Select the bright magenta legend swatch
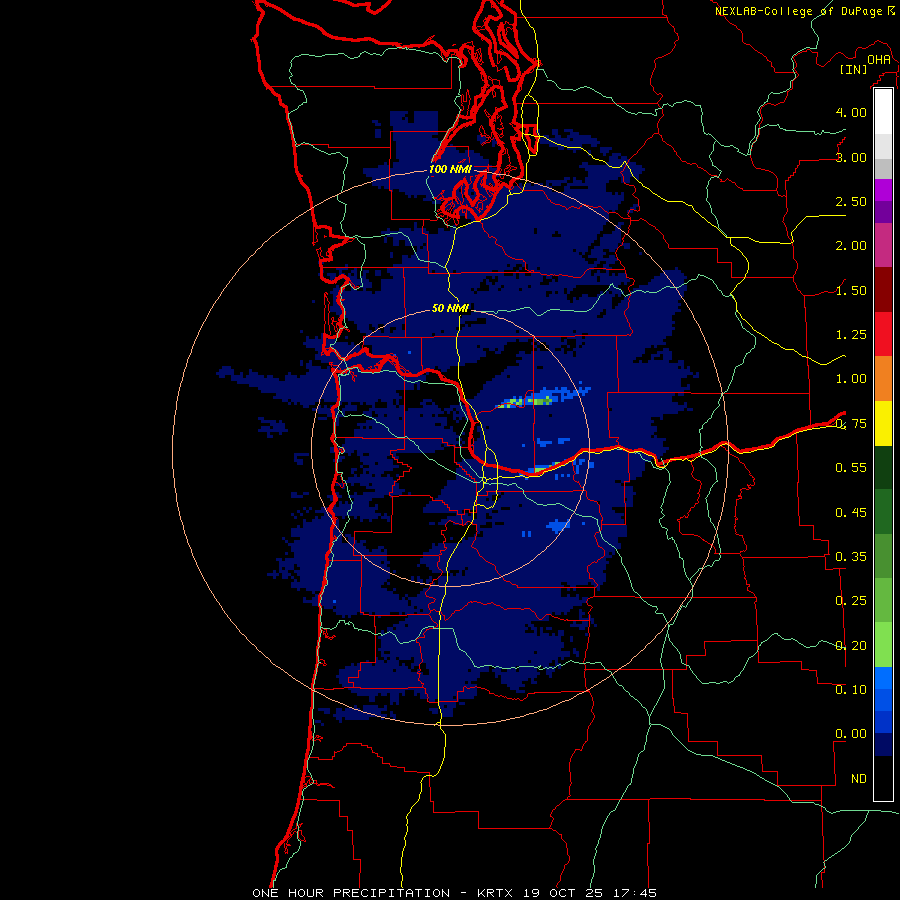The width and height of the screenshot is (900, 900). point(883,190)
